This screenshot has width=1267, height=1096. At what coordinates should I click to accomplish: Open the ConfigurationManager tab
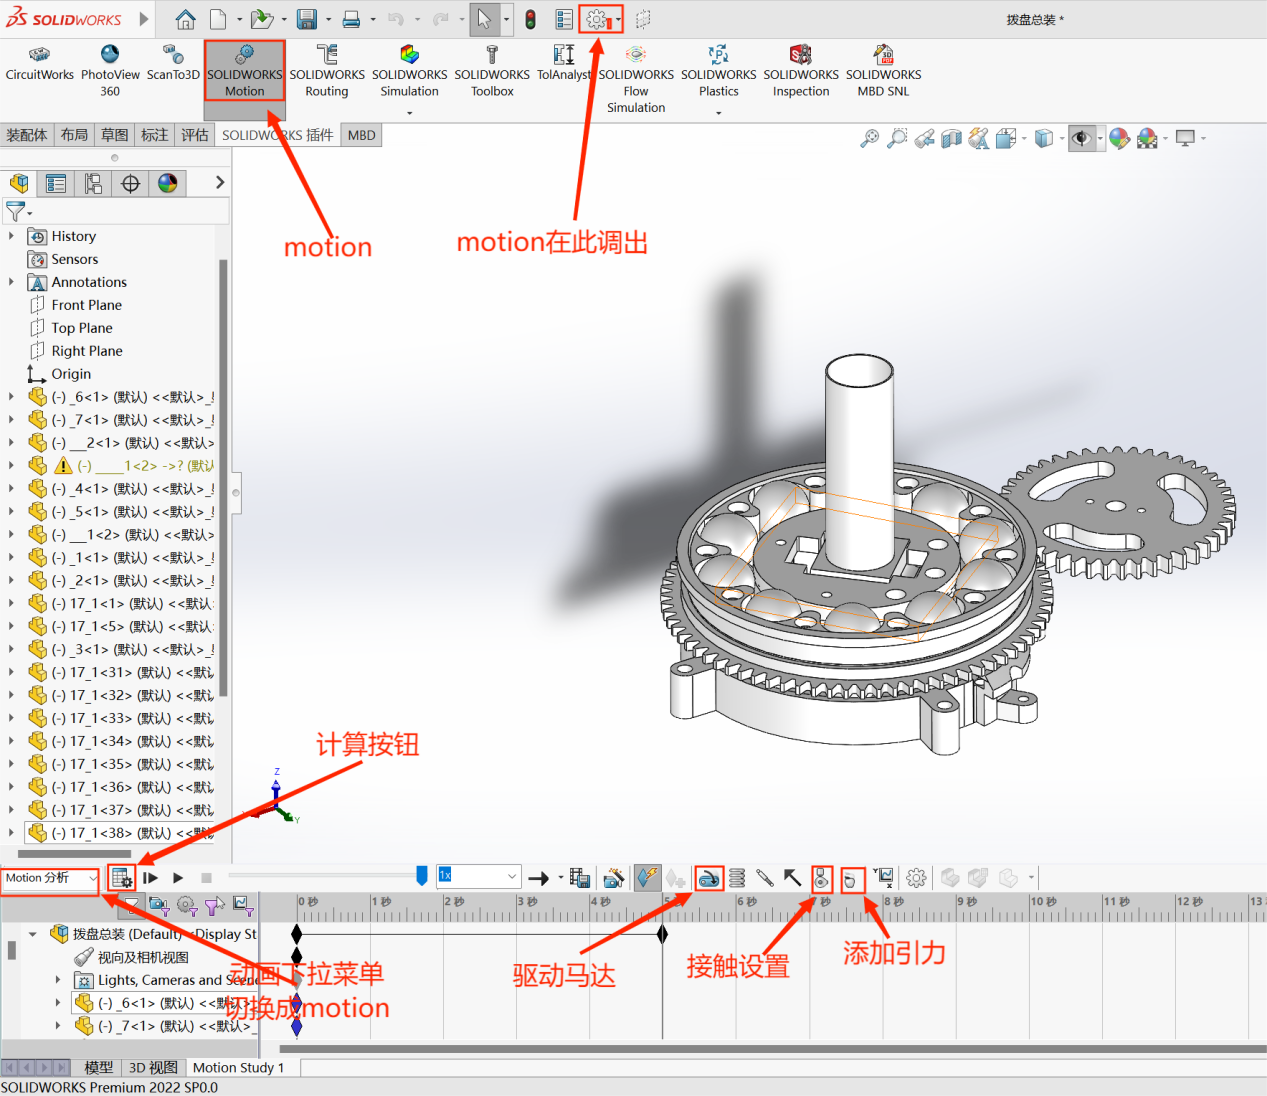(93, 183)
